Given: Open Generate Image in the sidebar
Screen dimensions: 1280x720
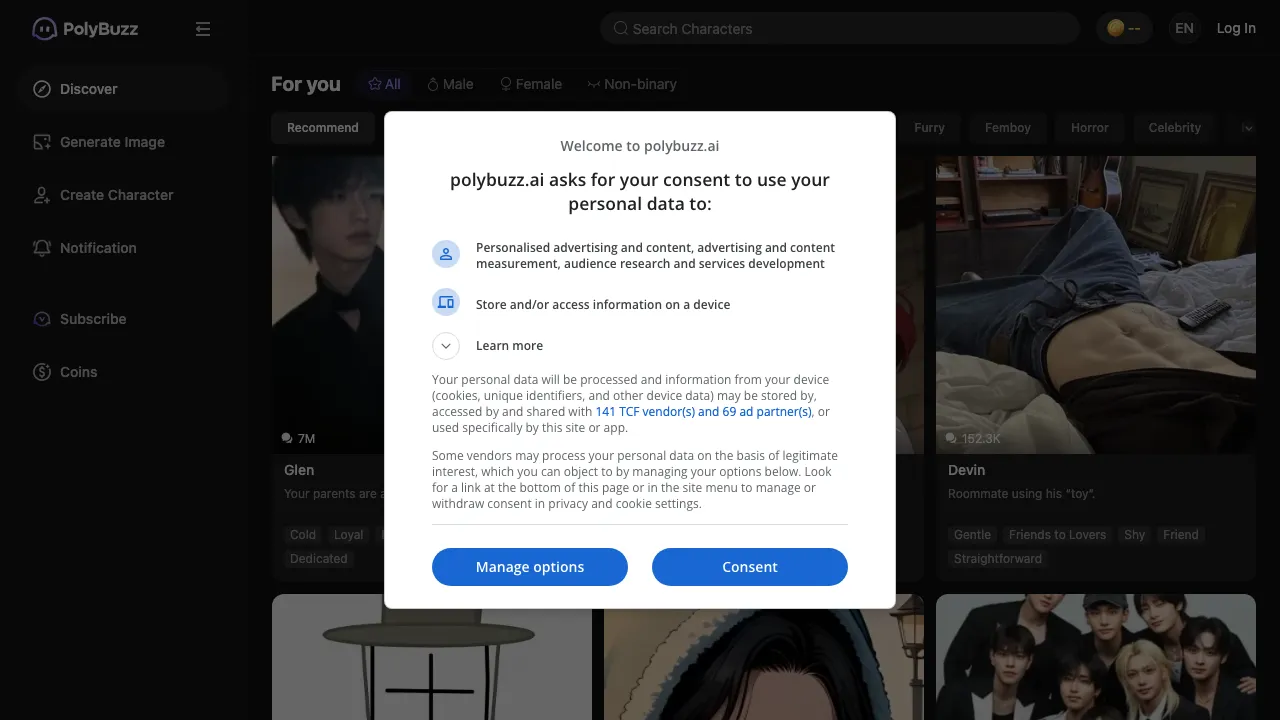Looking at the screenshot, I should point(111,142).
